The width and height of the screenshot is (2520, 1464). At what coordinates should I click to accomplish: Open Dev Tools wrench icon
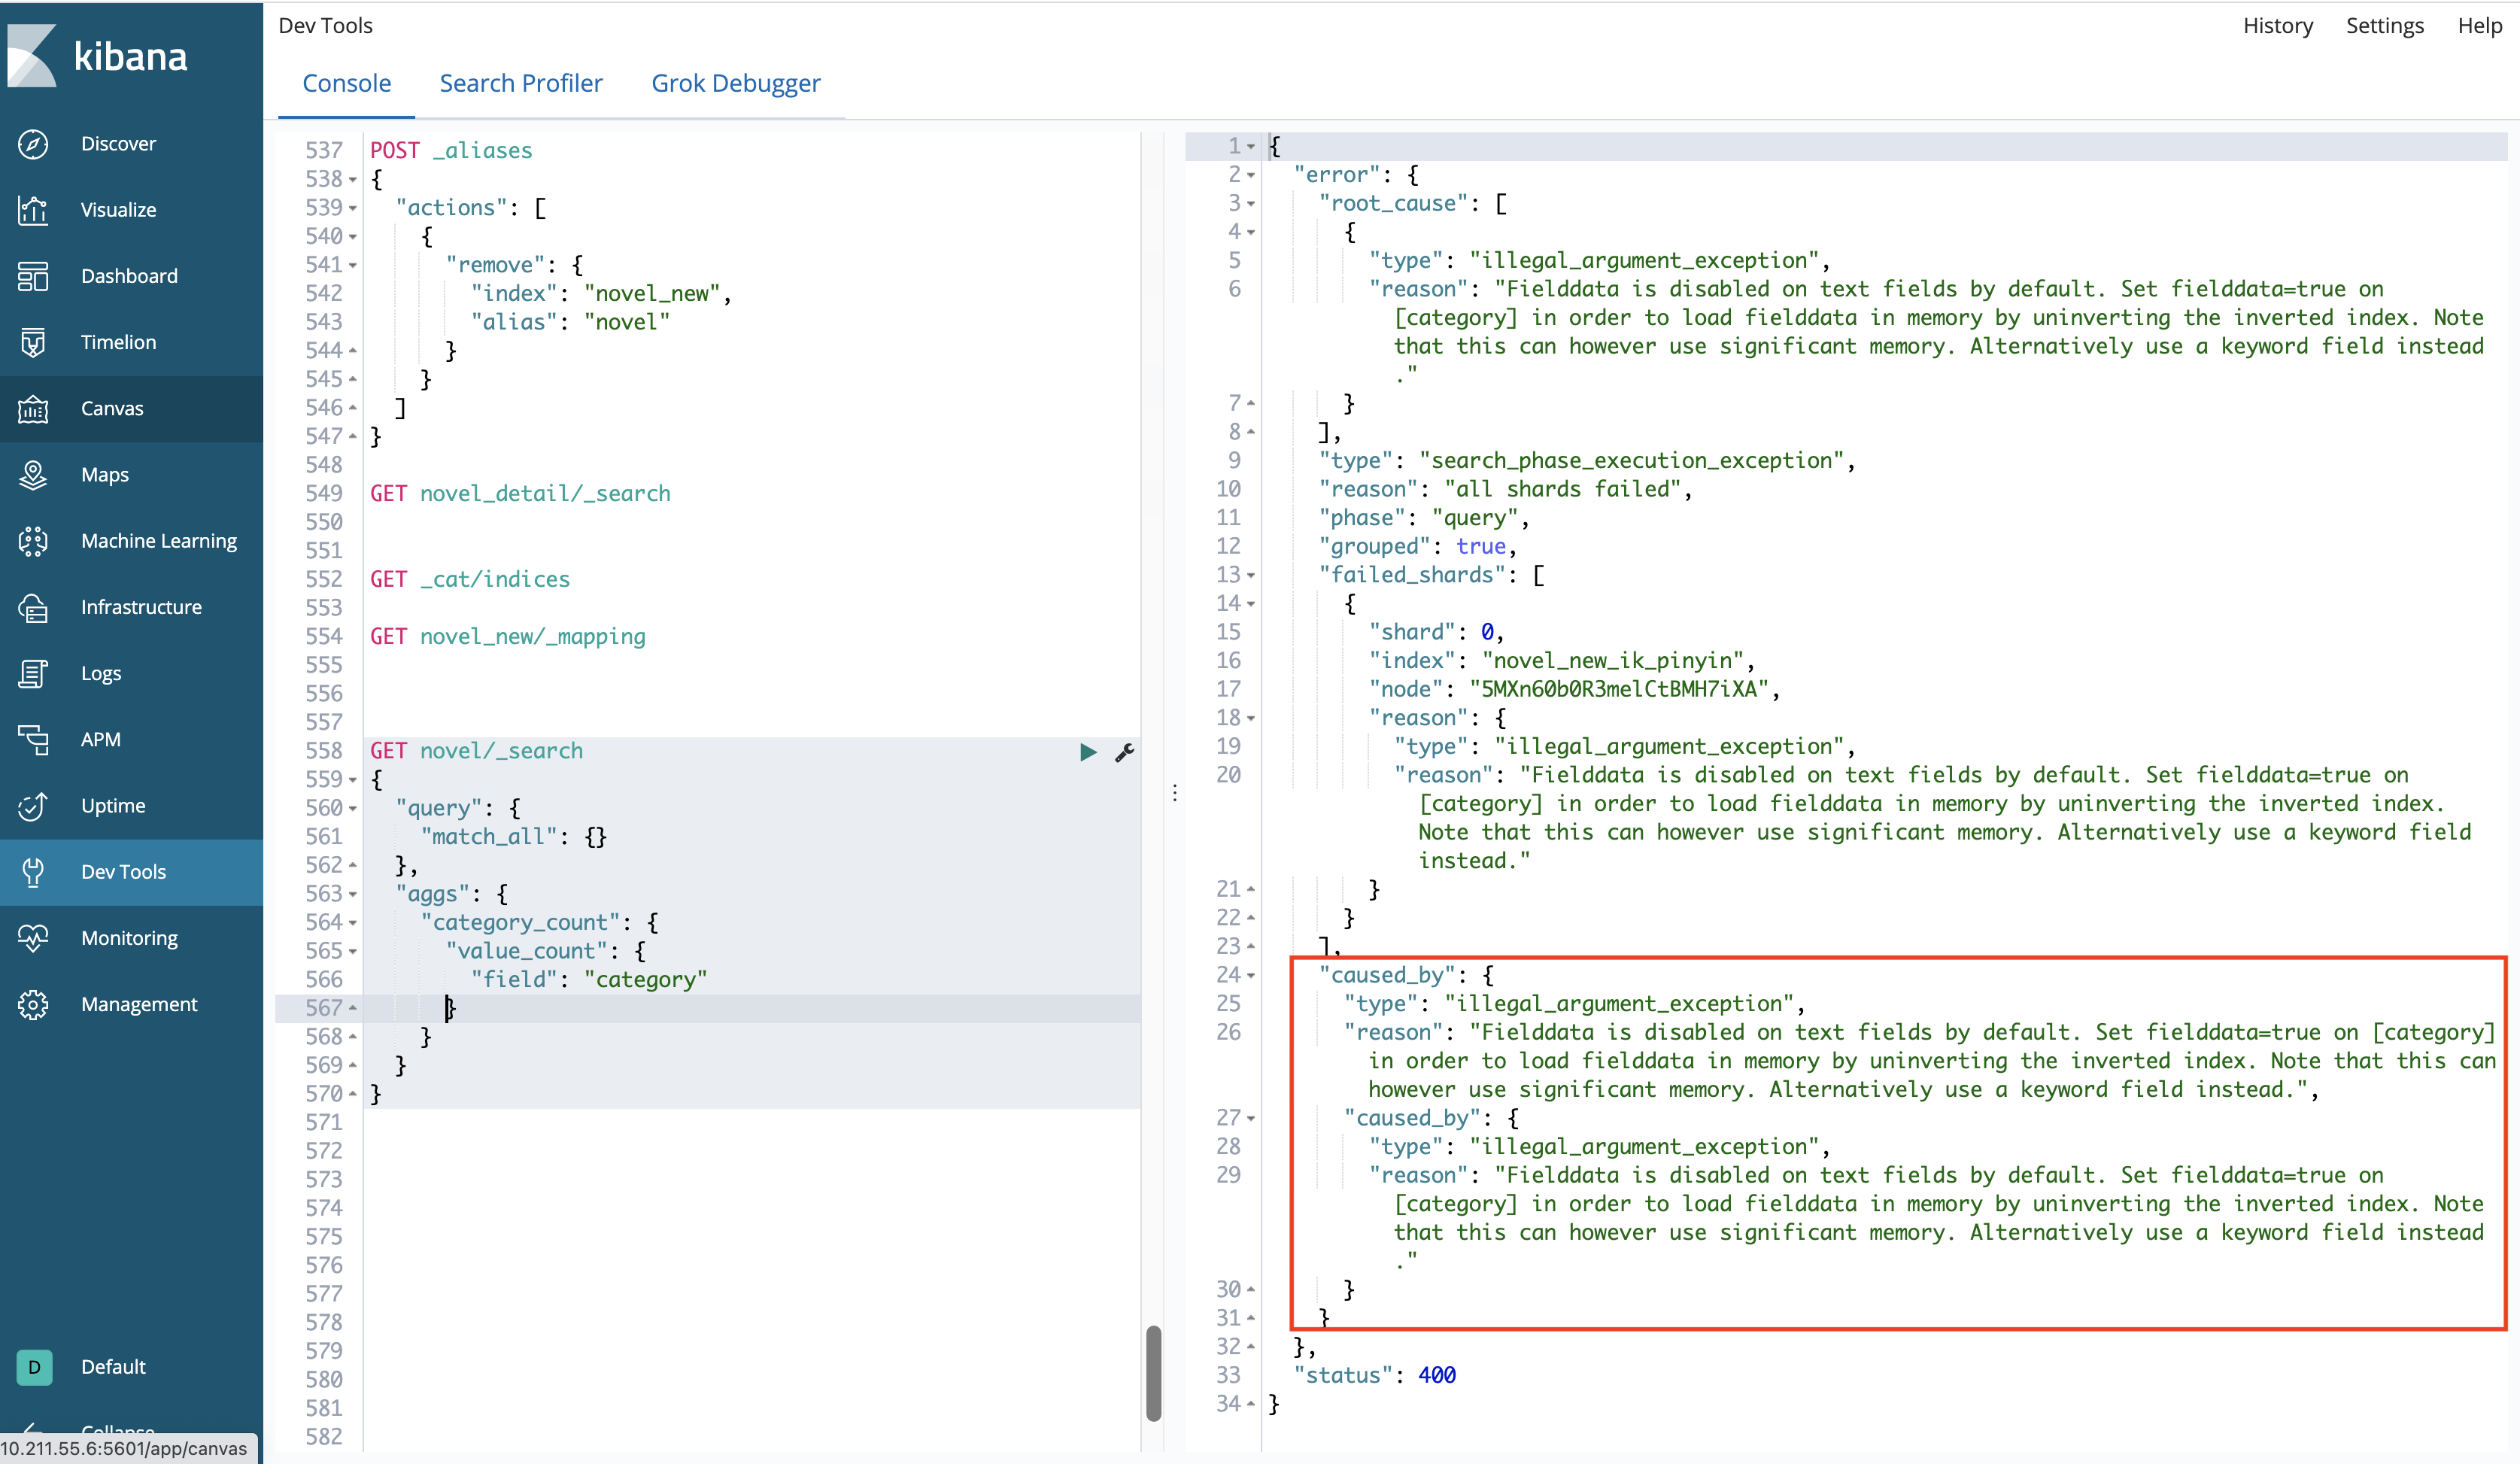tap(33, 872)
